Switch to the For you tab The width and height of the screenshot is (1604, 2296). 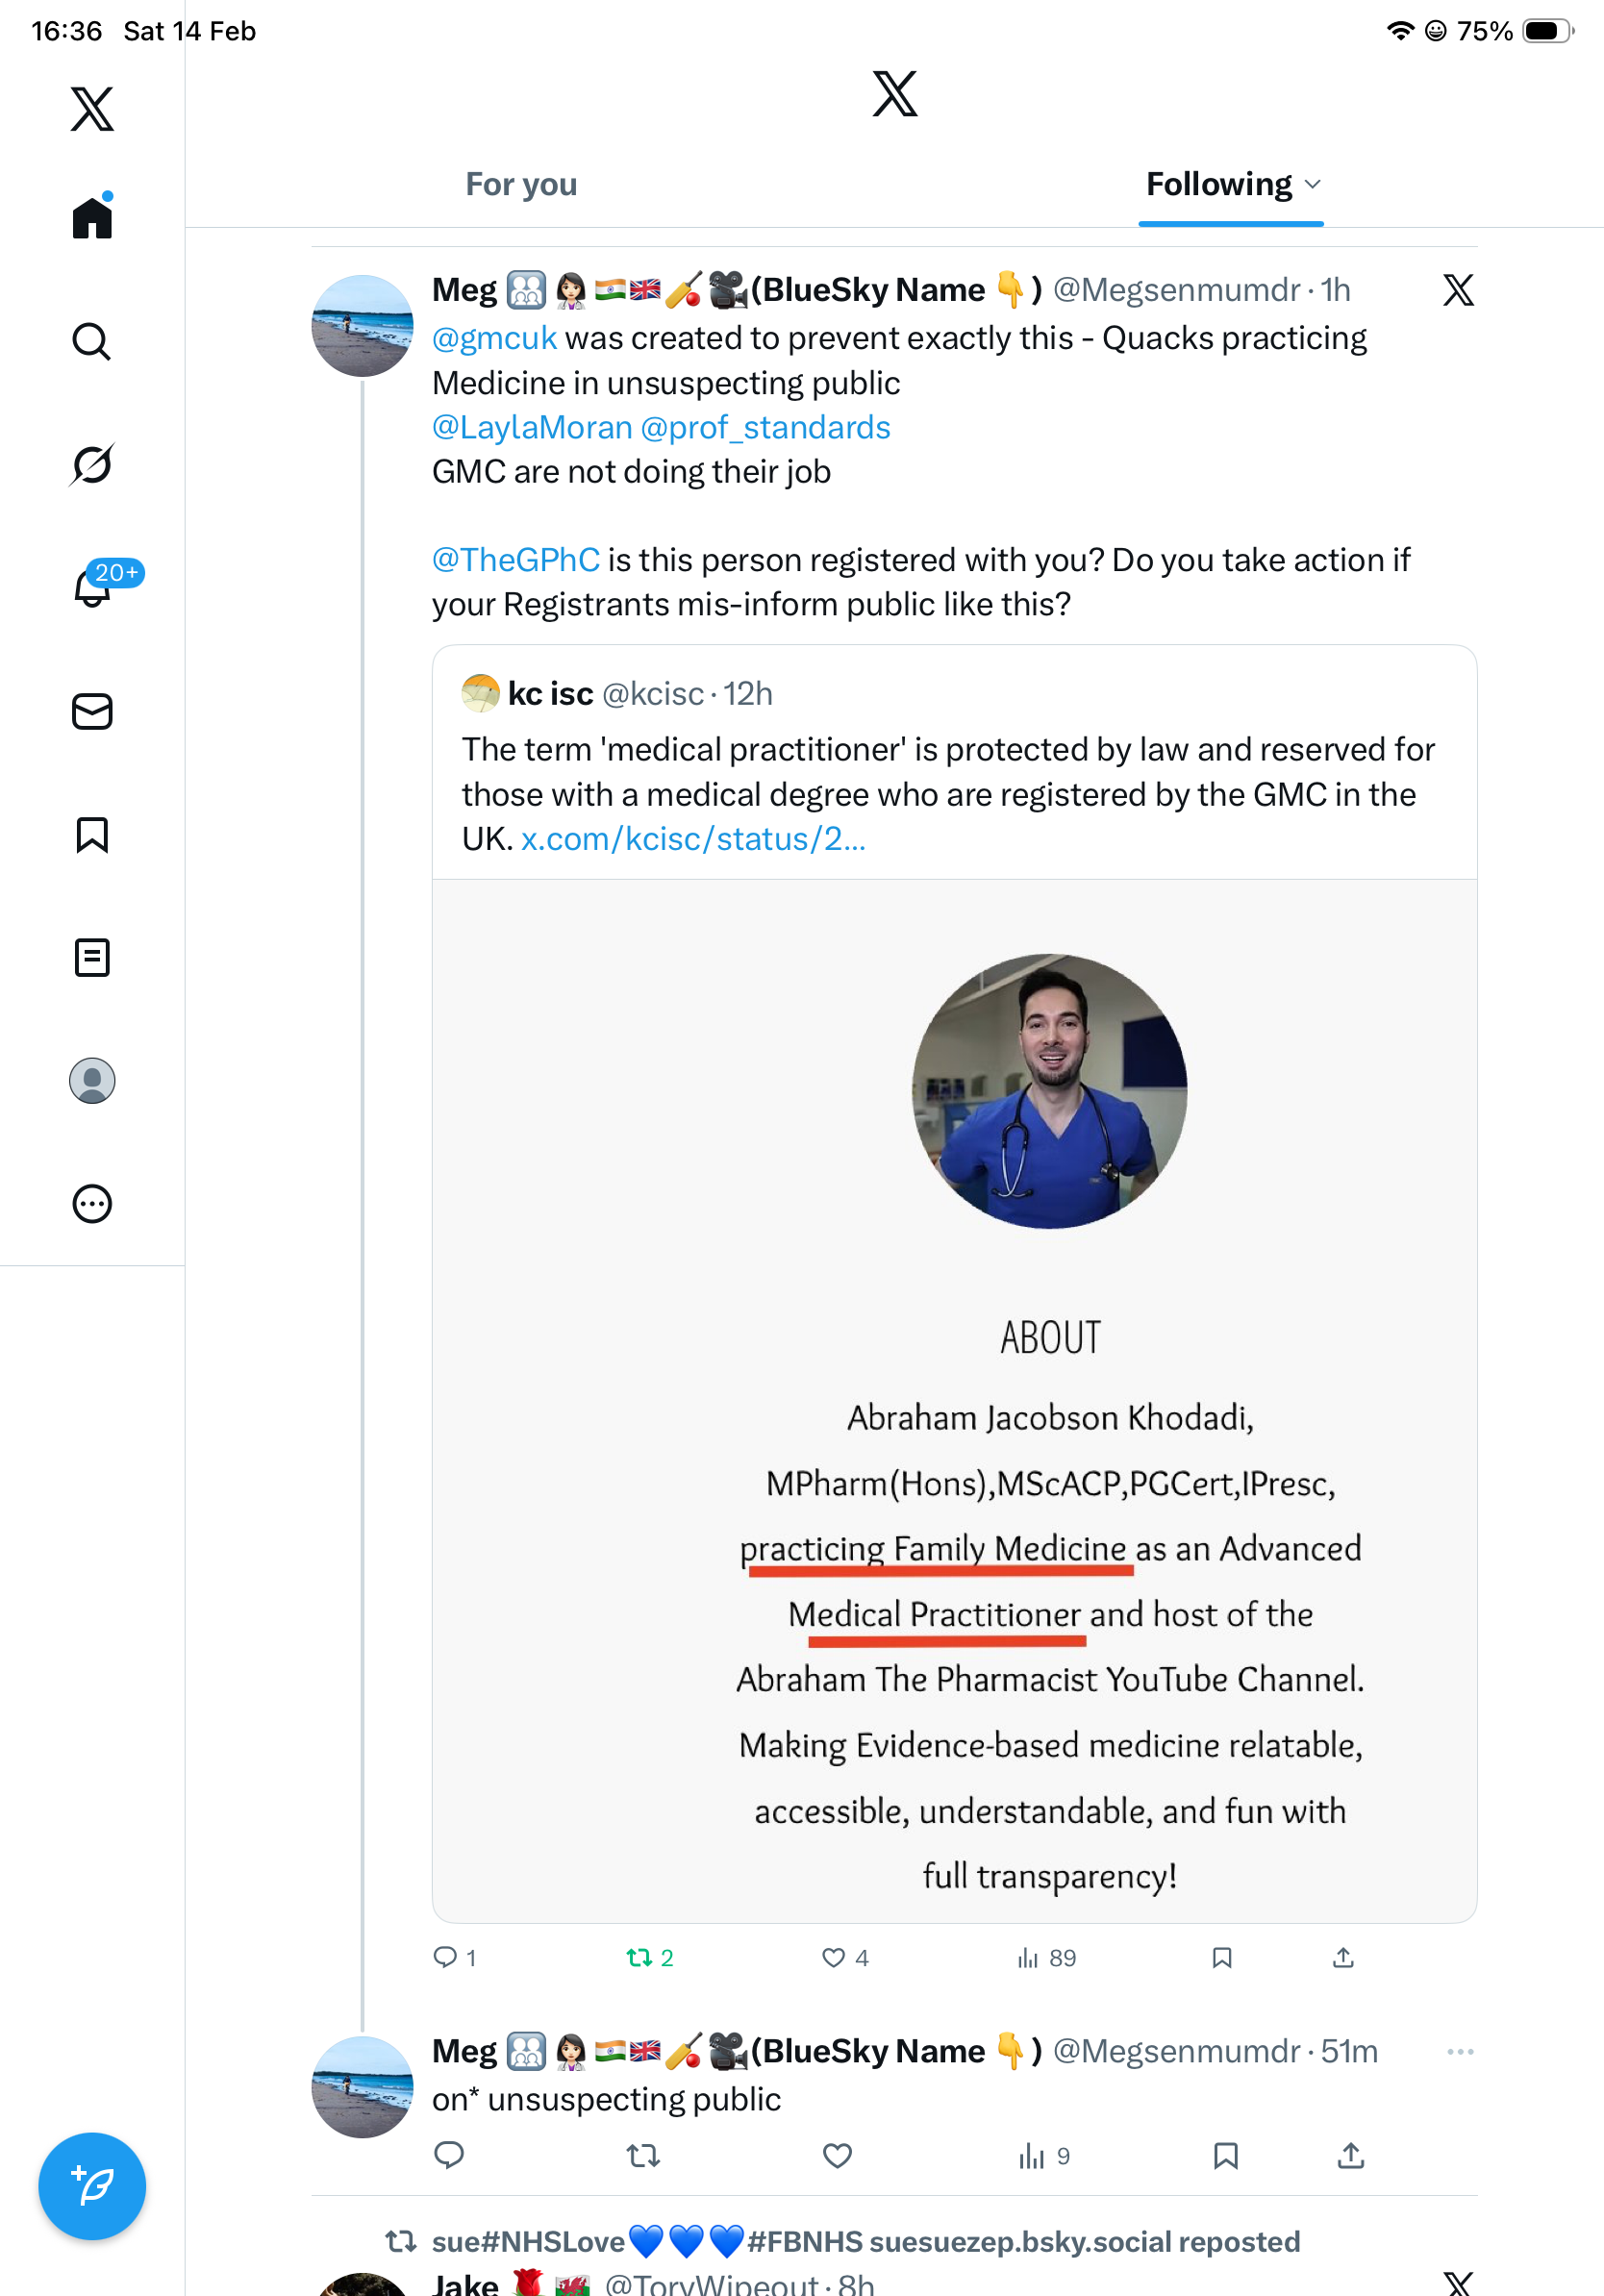tap(521, 185)
